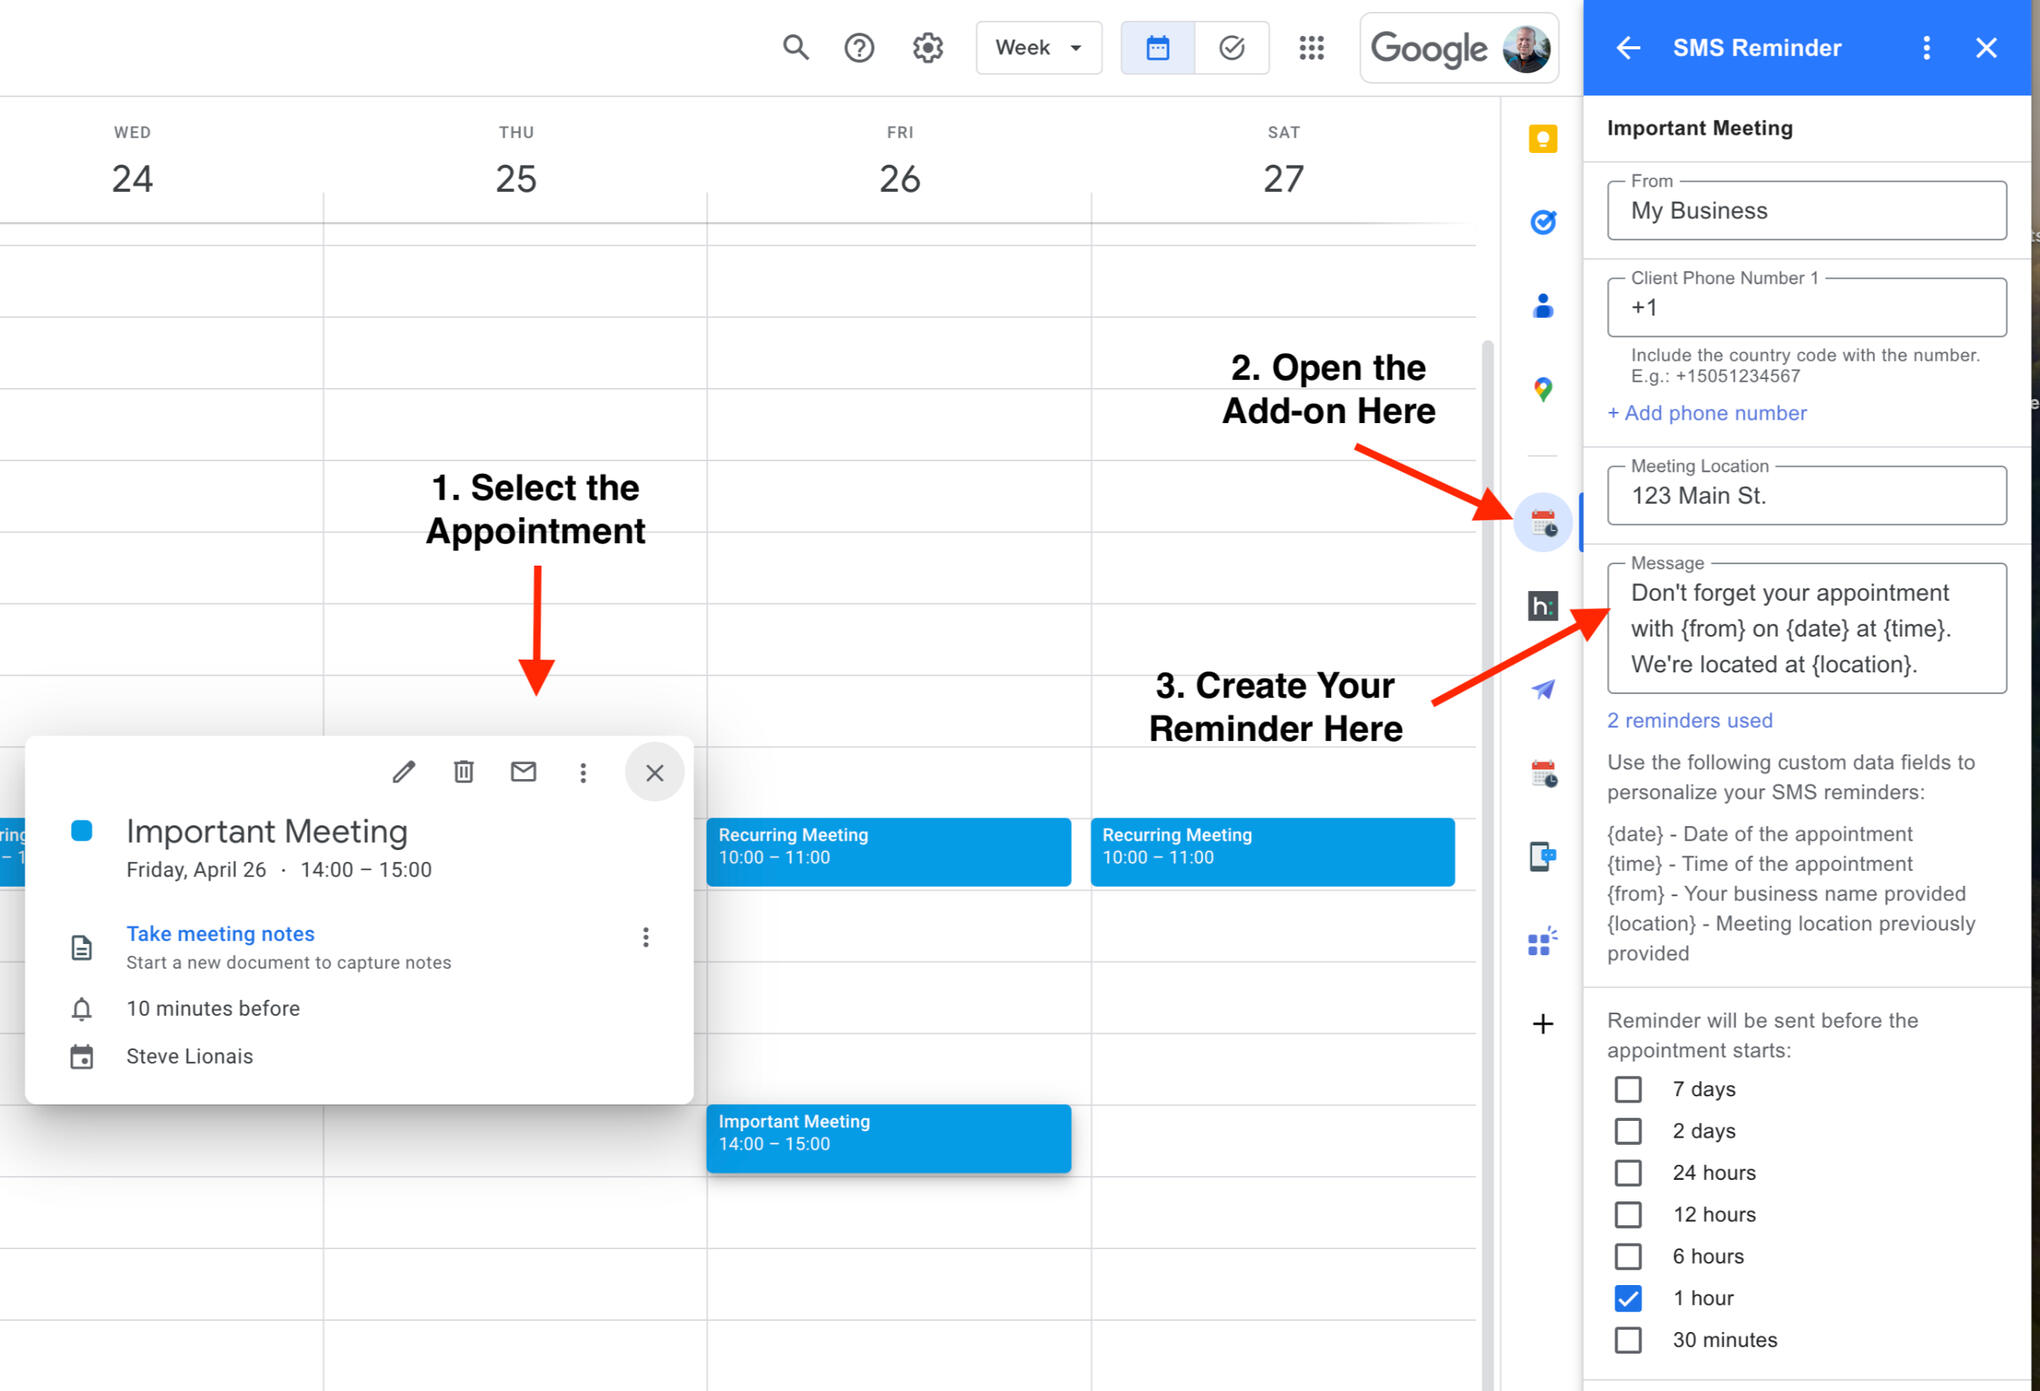Uncheck the 1 hour reminder

1627,1298
